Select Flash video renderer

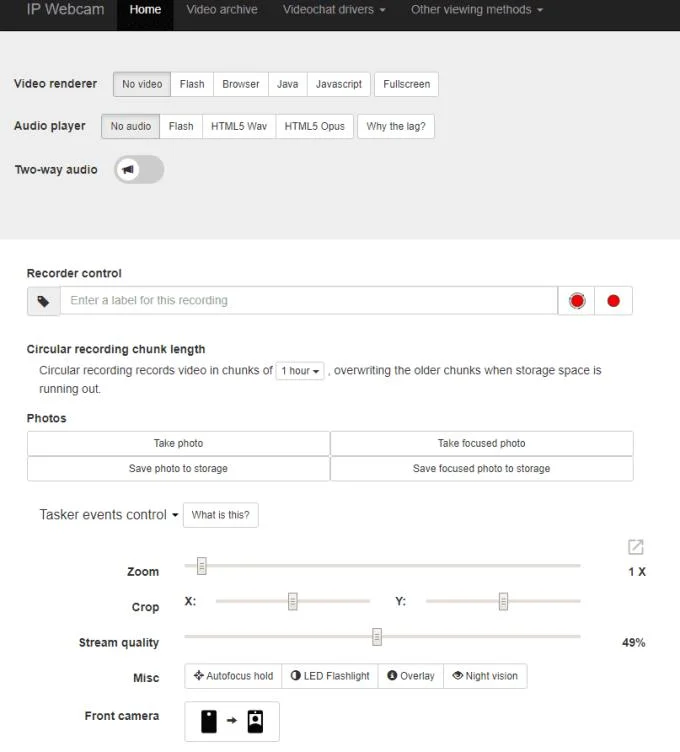192,84
